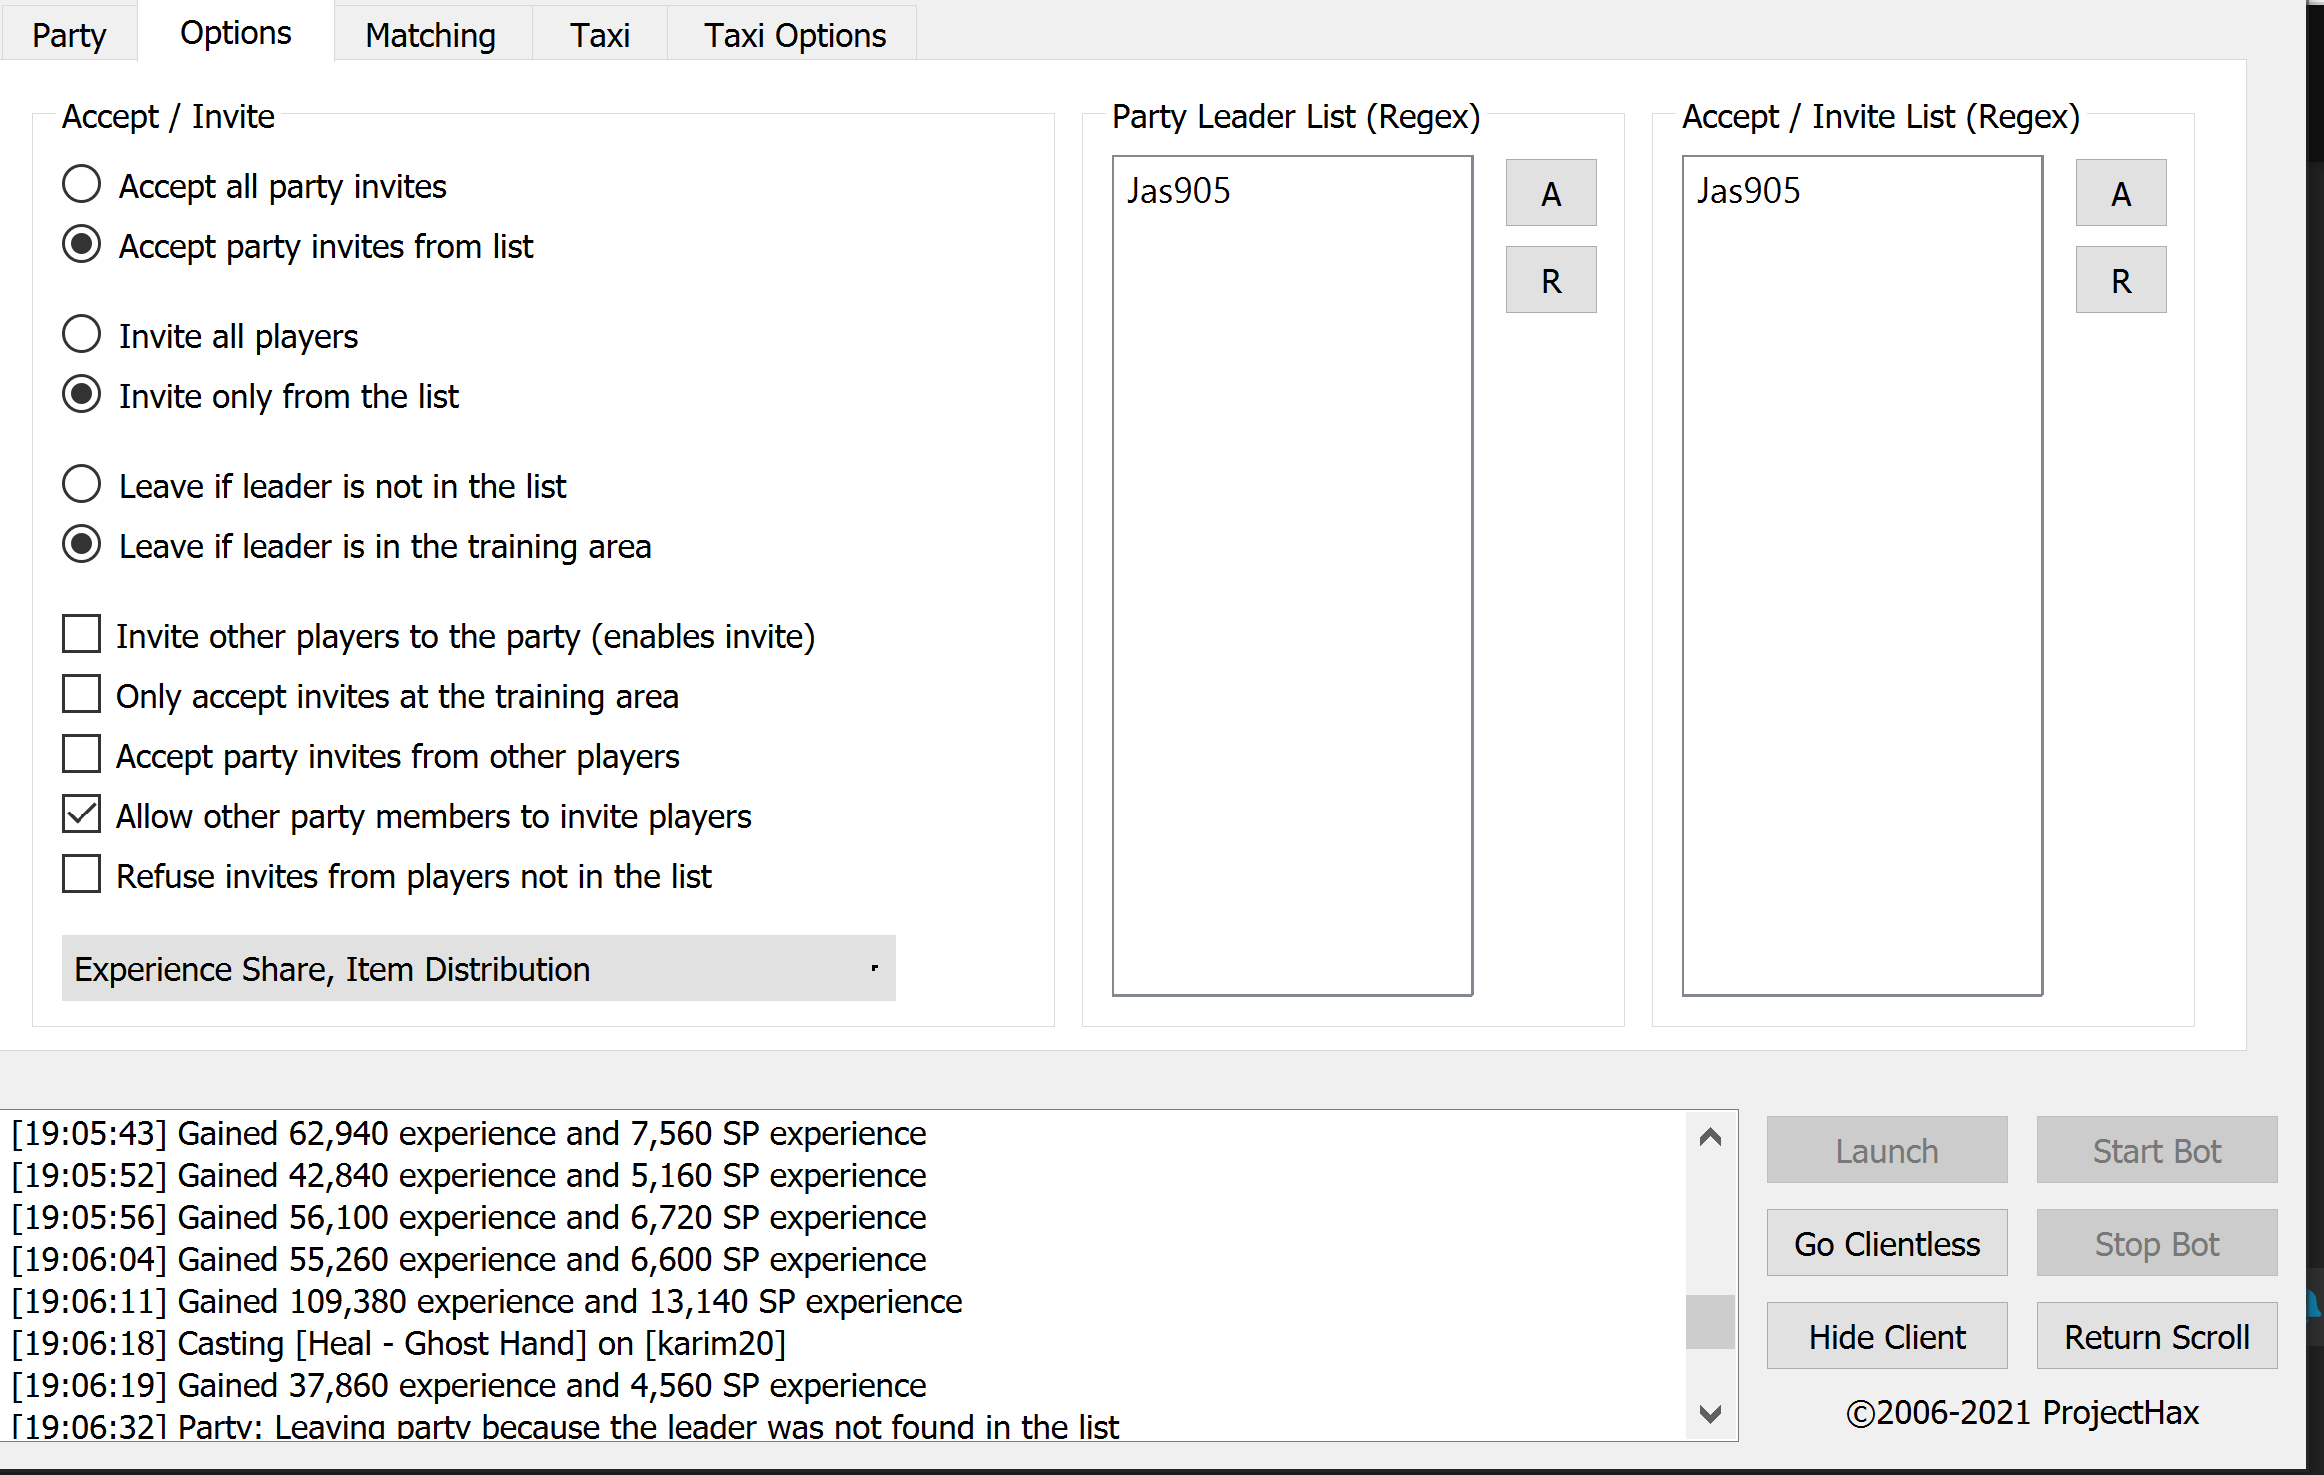Click the Hide Client button

(x=1886, y=1336)
